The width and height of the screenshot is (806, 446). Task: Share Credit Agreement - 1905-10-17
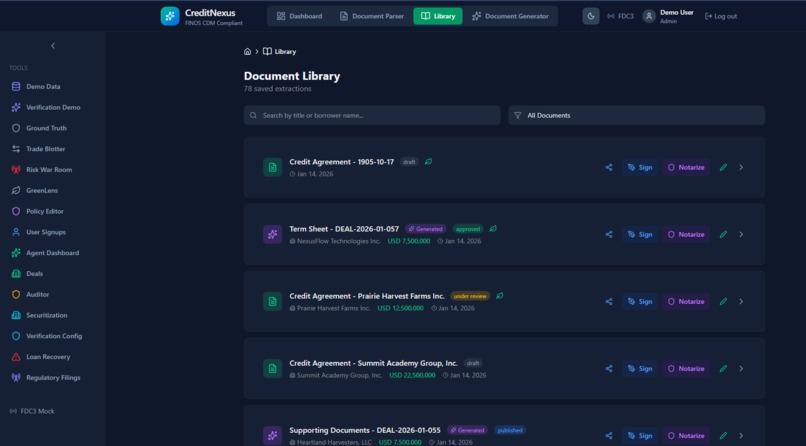pos(609,168)
